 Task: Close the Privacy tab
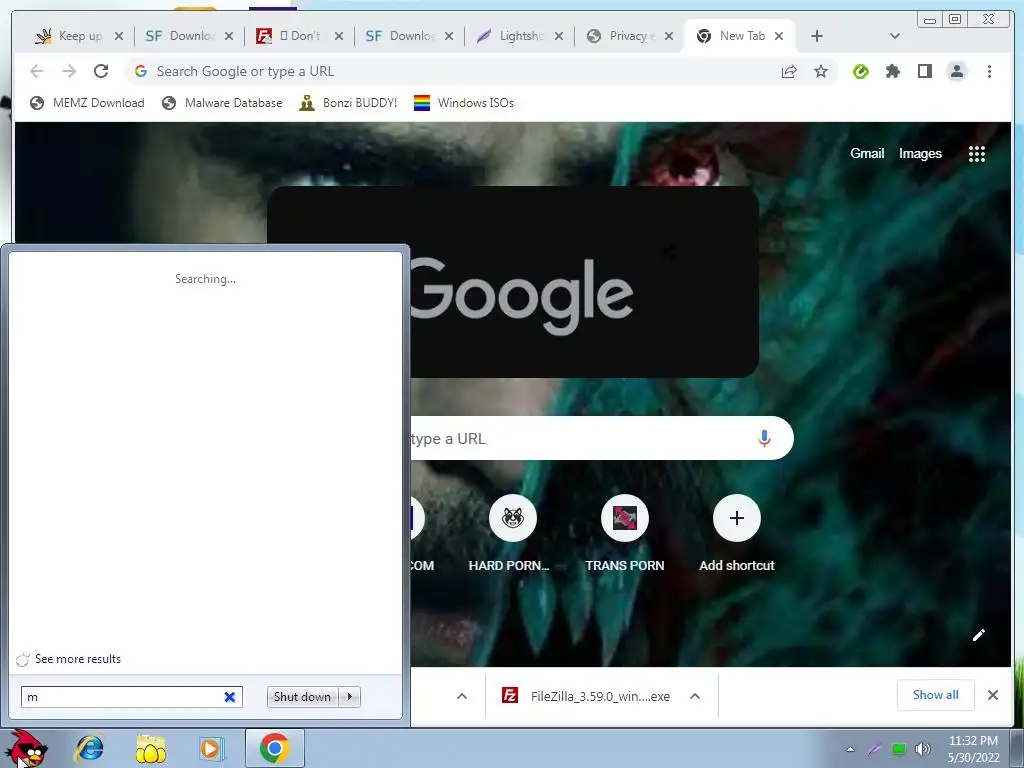[669, 36]
